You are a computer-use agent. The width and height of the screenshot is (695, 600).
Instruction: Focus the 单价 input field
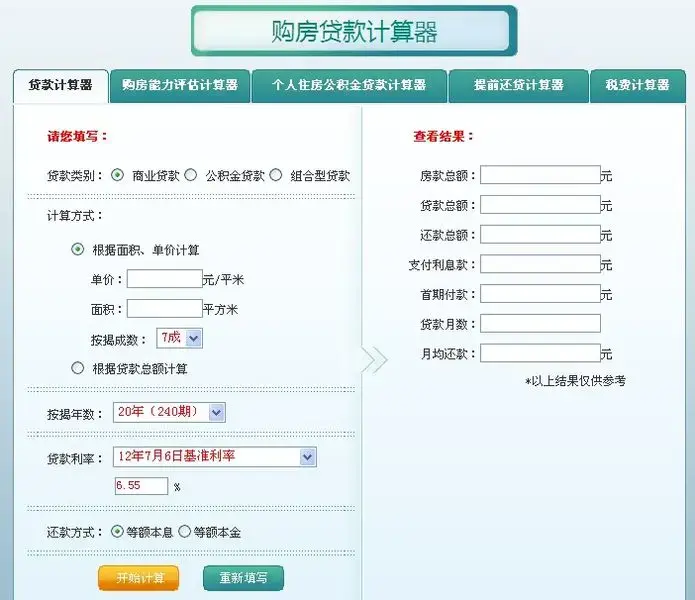[164, 280]
